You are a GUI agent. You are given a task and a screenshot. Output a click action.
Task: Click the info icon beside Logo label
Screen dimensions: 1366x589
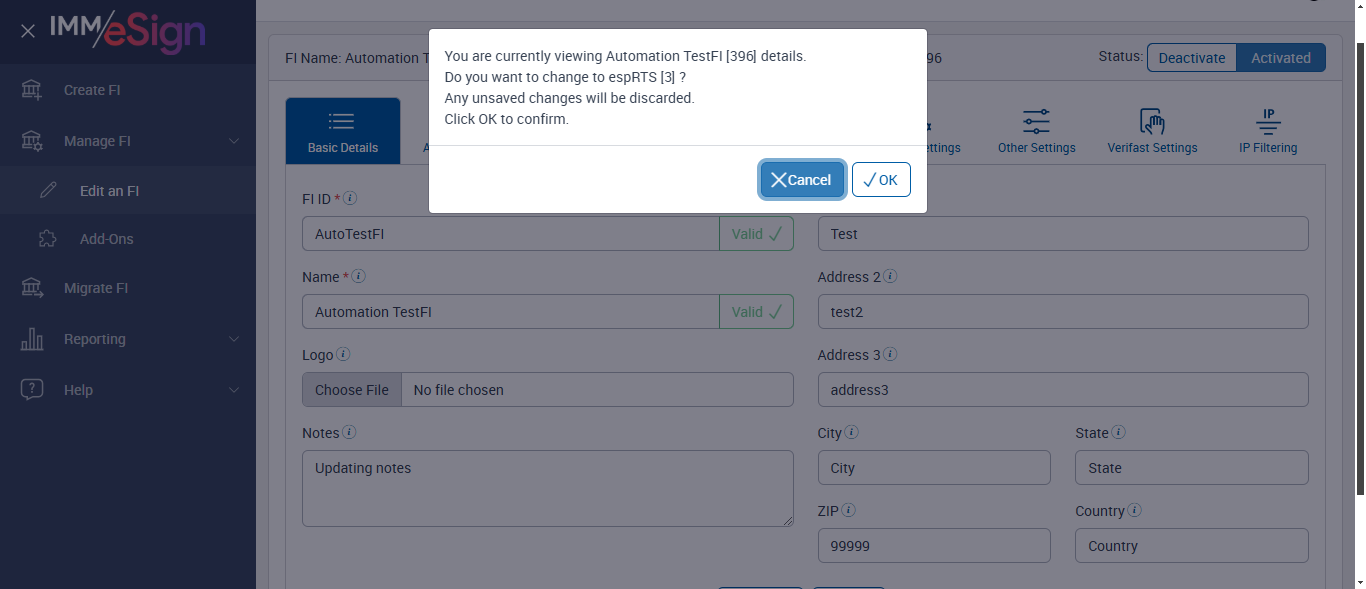(343, 355)
